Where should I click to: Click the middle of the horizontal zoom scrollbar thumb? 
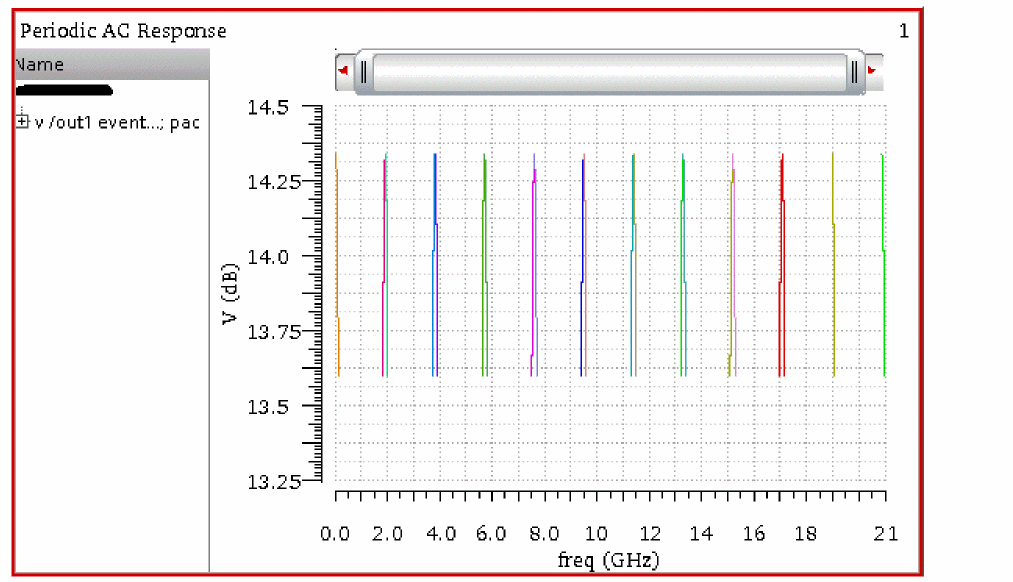[609, 72]
